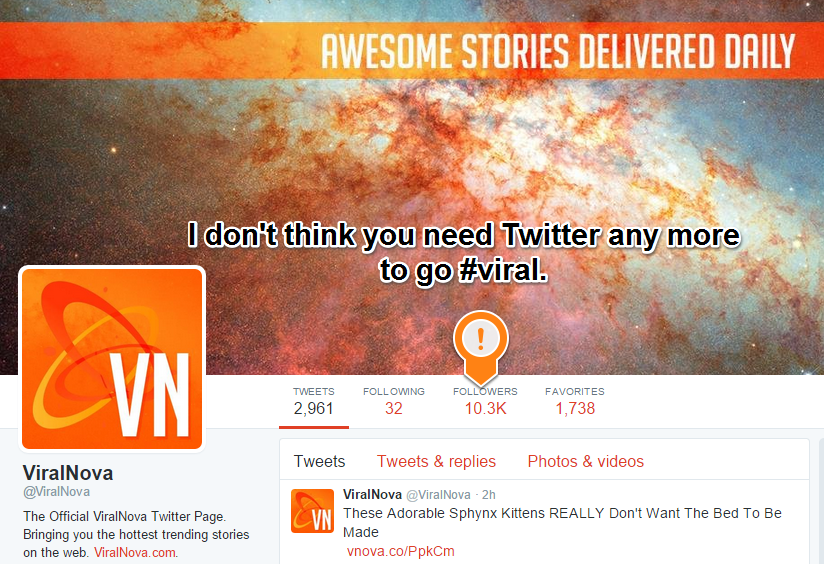Click the @ViralNova handle in the tweet header
The width and height of the screenshot is (824, 564).
tap(438, 495)
